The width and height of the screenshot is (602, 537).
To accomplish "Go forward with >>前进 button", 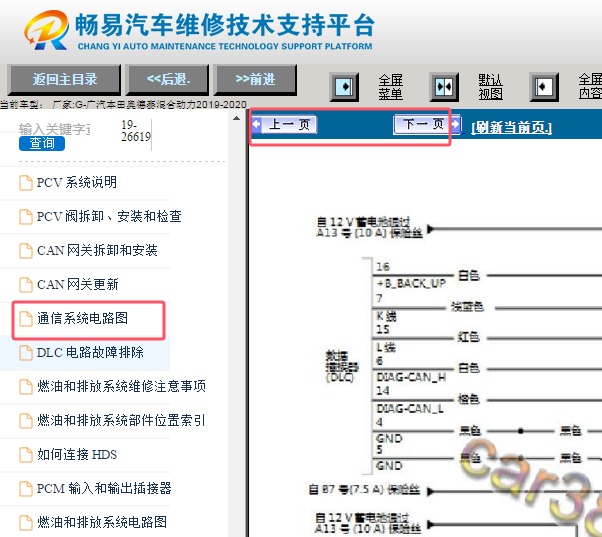I will (255, 80).
